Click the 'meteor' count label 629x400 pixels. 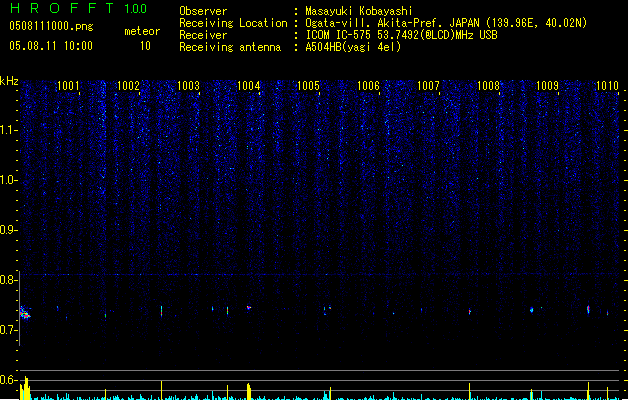coord(142,31)
